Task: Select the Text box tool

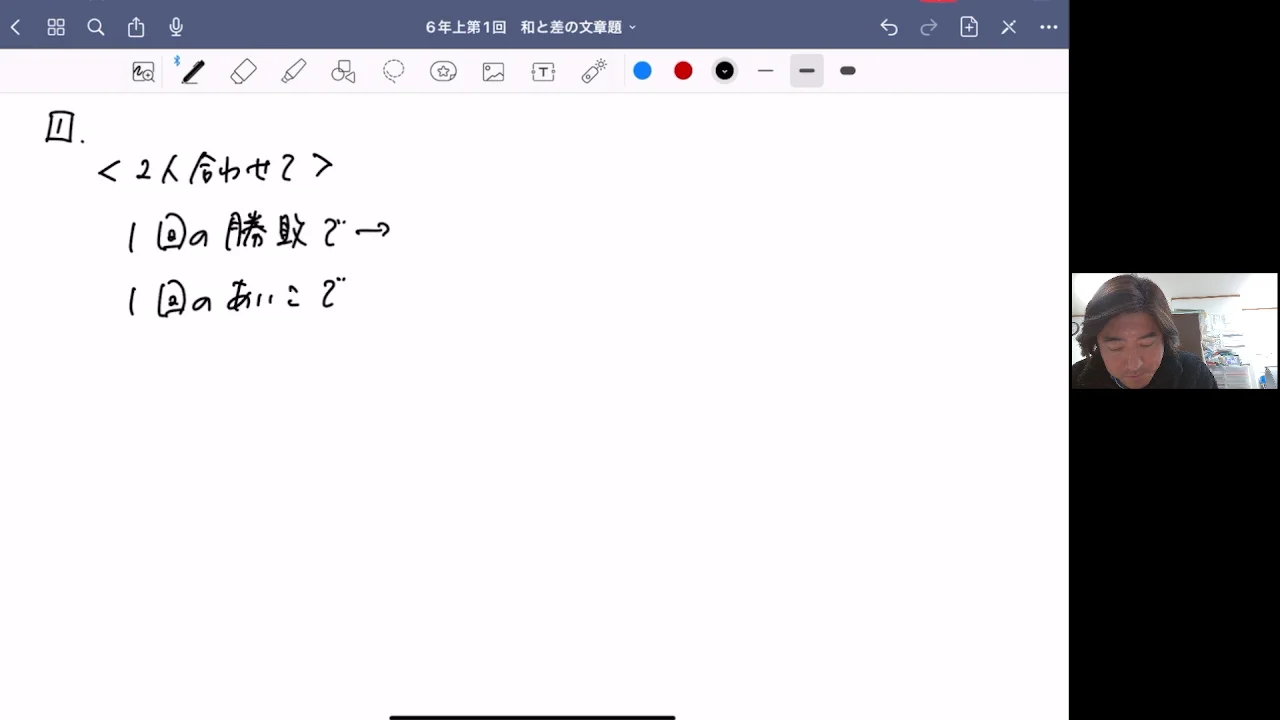Action: tap(543, 71)
